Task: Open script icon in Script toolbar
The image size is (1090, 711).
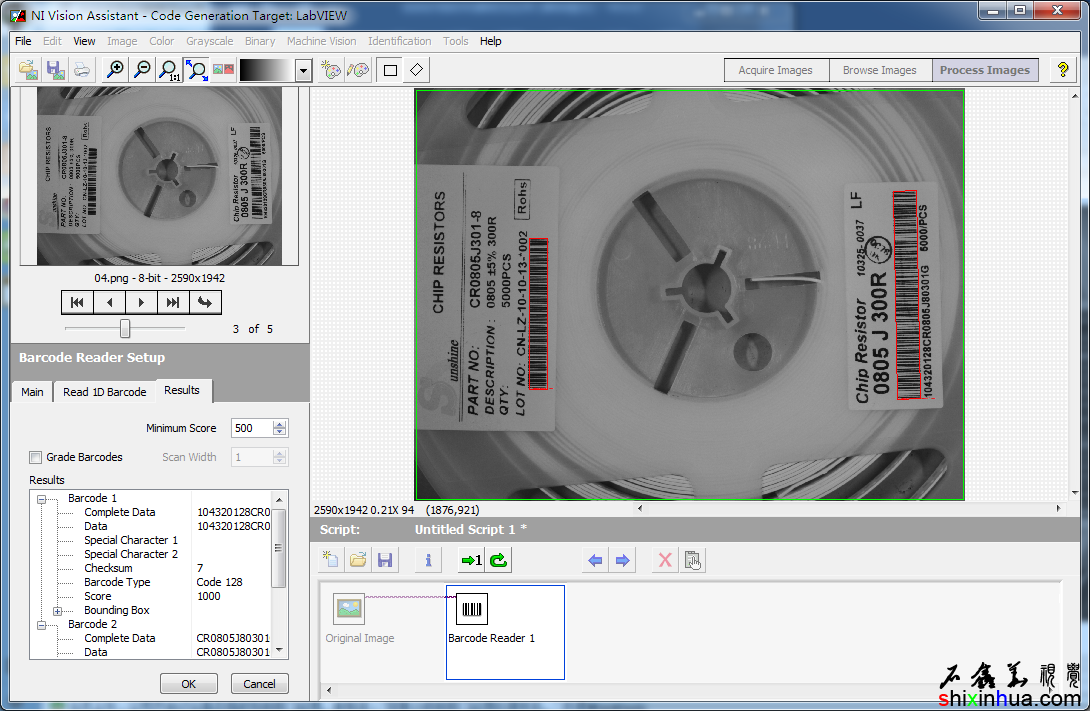Action: (x=358, y=560)
